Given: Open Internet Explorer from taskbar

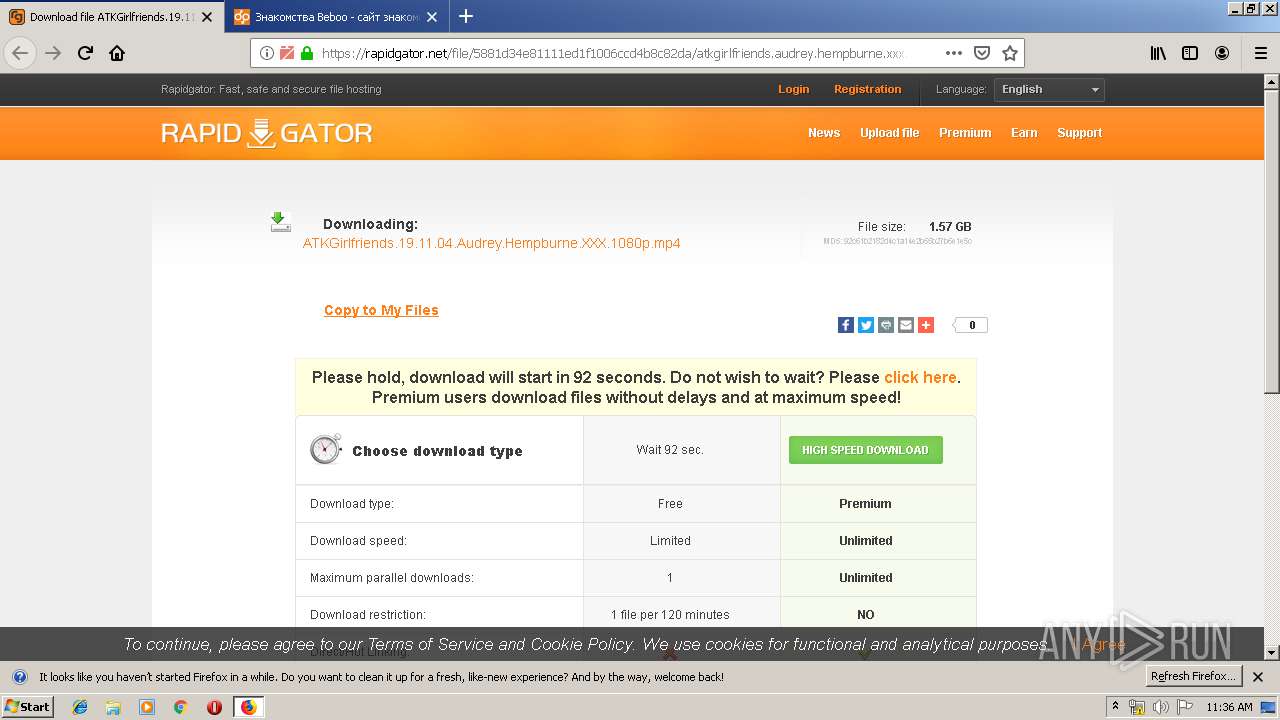Looking at the screenshot, I should pyautogui.click(x=80, y=707).
